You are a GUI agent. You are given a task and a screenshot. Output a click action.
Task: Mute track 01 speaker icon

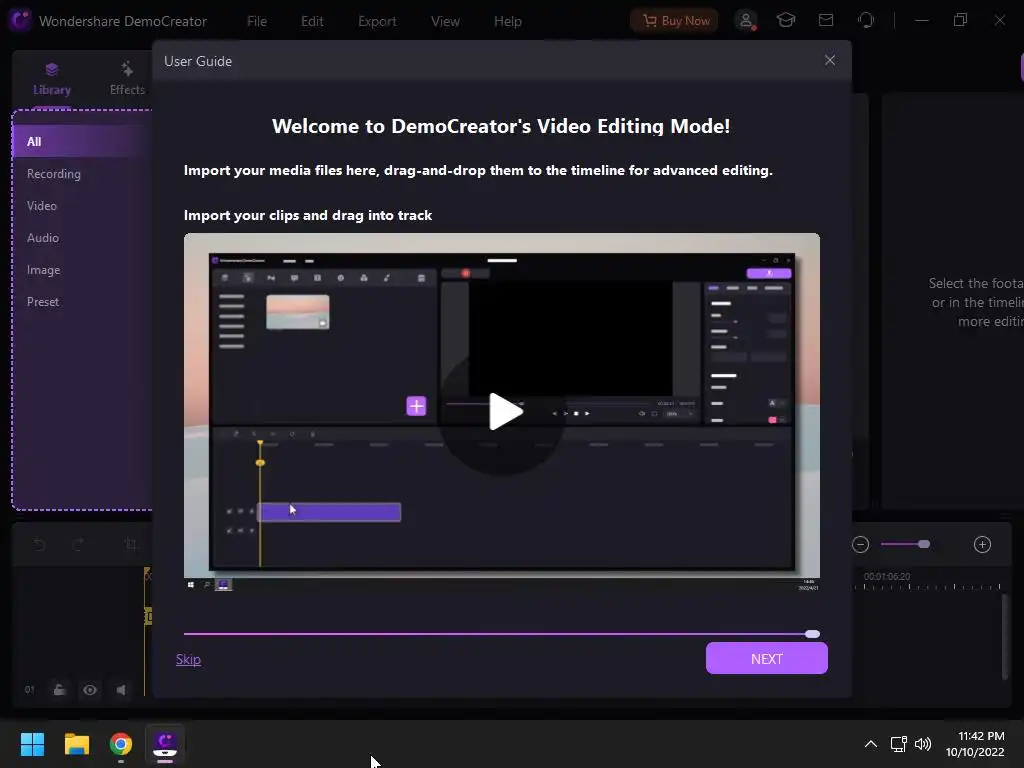tap(121, 690)
